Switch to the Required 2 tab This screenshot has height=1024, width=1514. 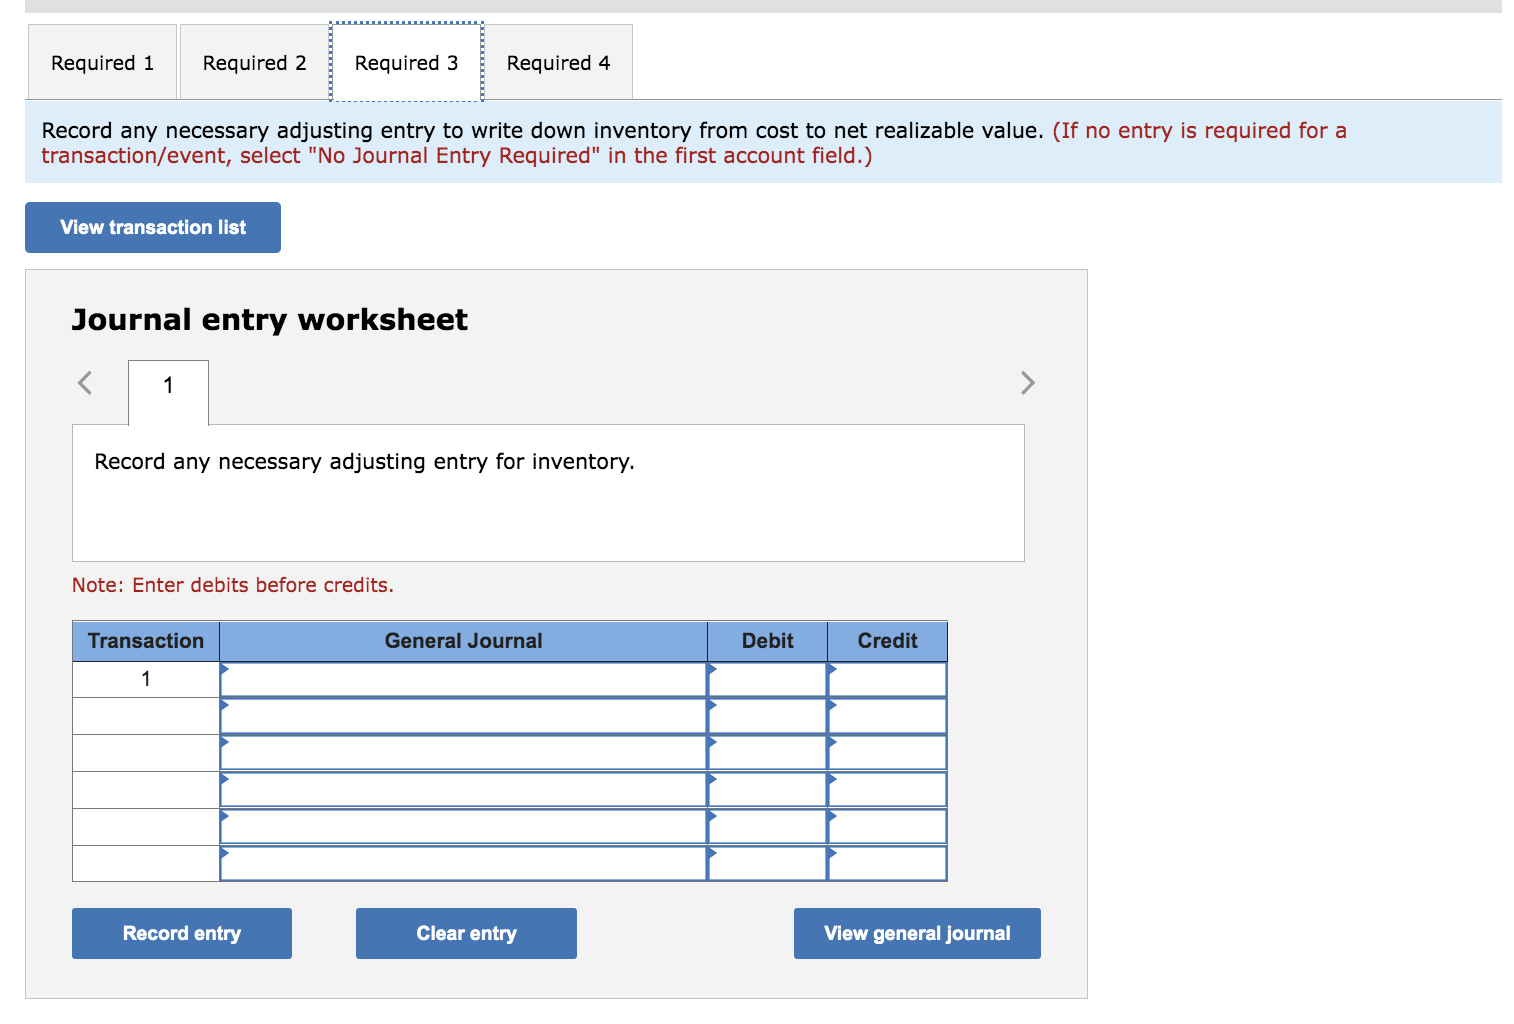(x=253, y=62)
